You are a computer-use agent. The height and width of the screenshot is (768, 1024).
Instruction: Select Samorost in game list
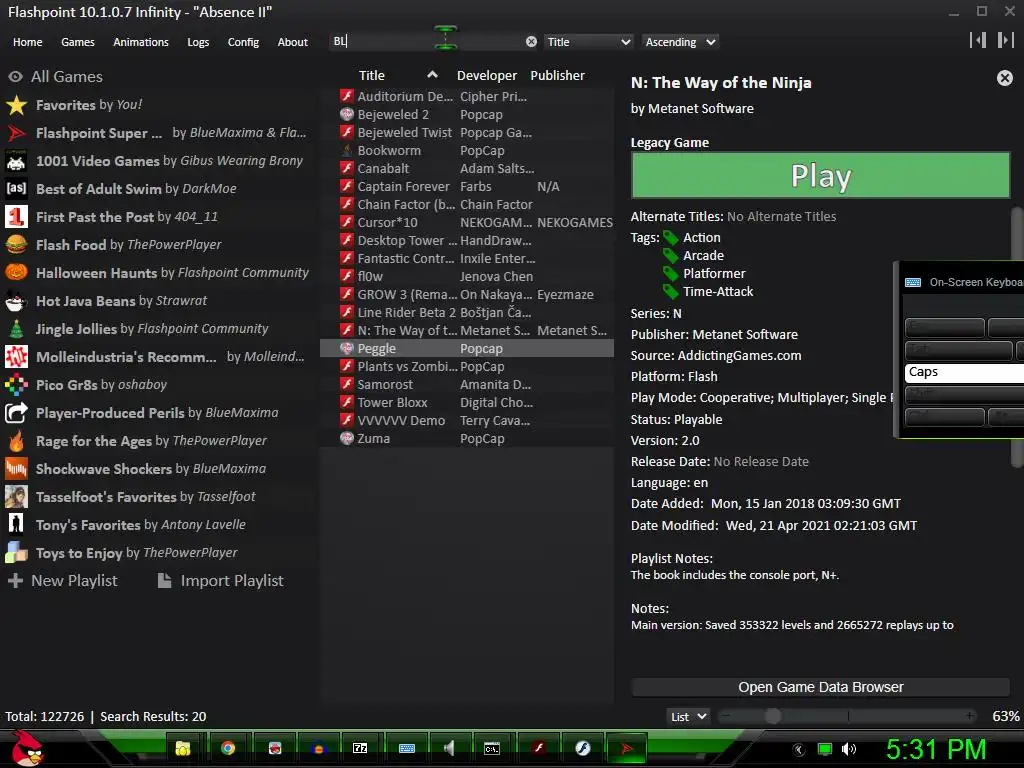coord(467,384)
